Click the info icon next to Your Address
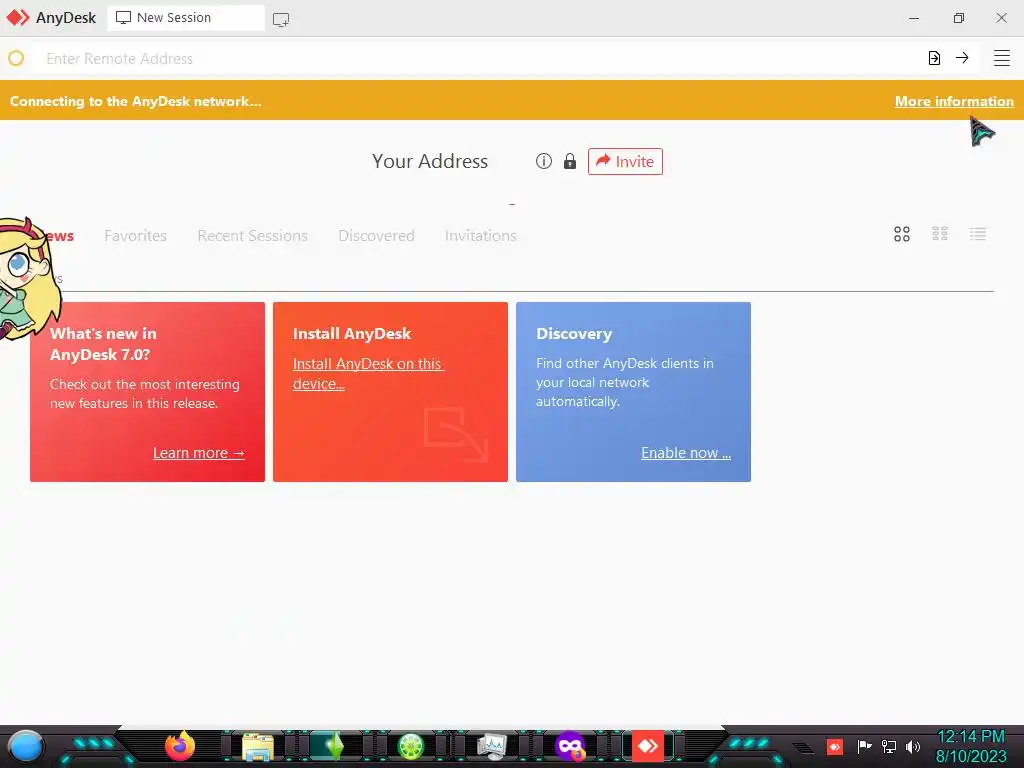The width and height of the screenshot is (1024, 768). pyautogui.click(x=543, y=161)
